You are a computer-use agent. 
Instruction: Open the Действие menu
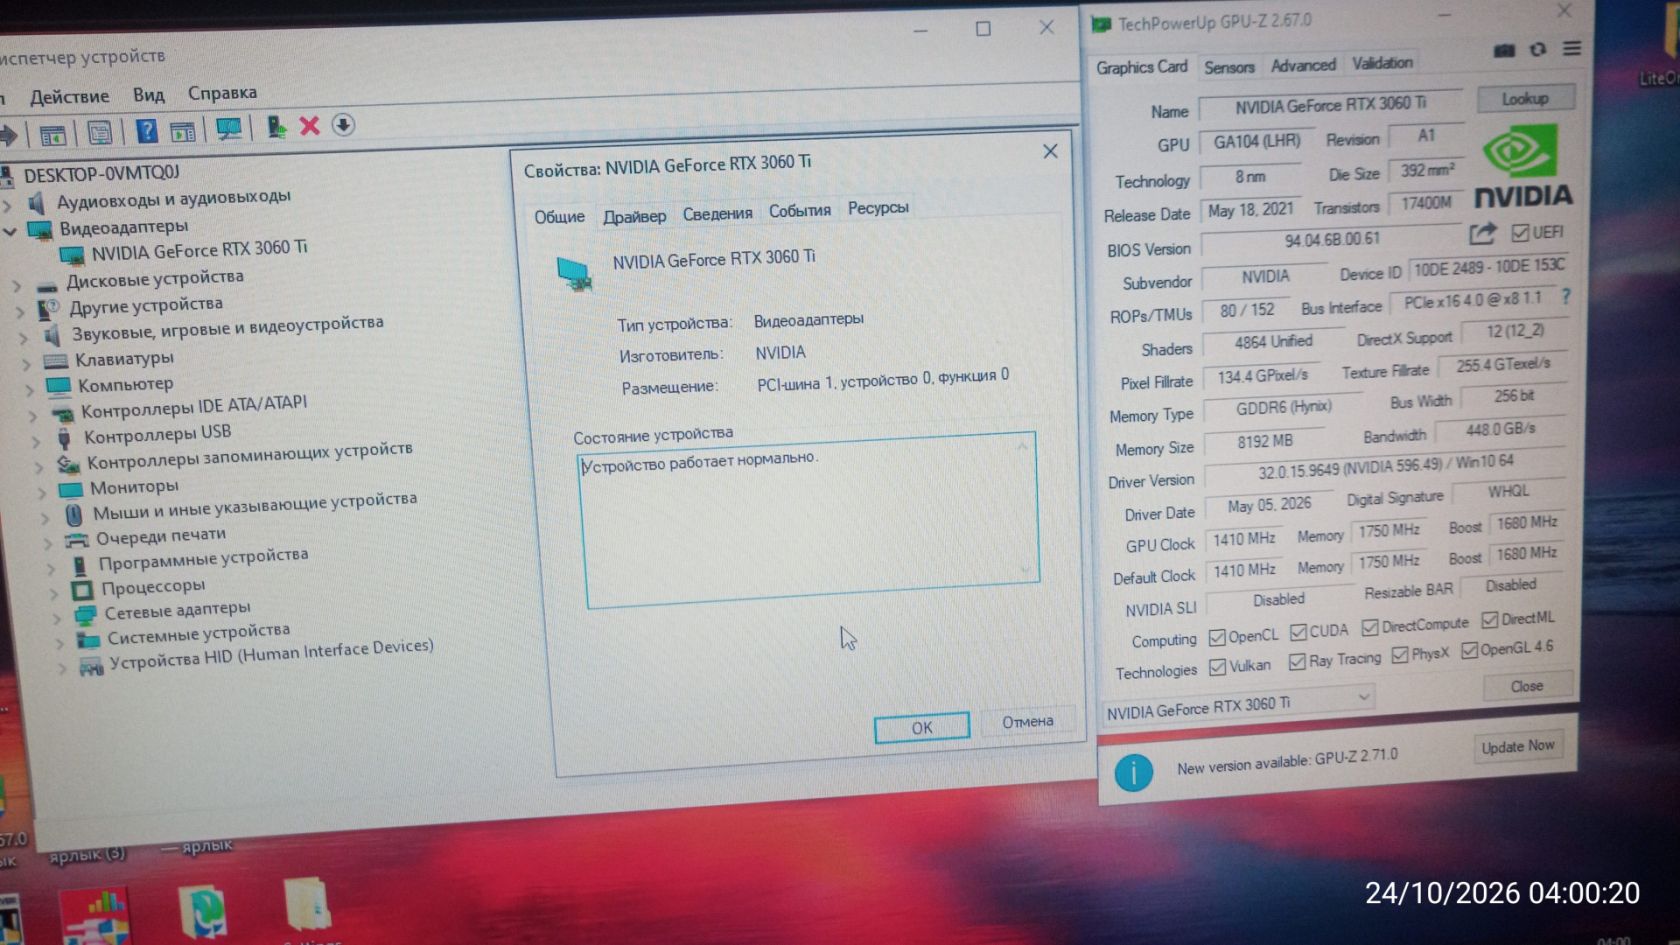pos(69,97)
